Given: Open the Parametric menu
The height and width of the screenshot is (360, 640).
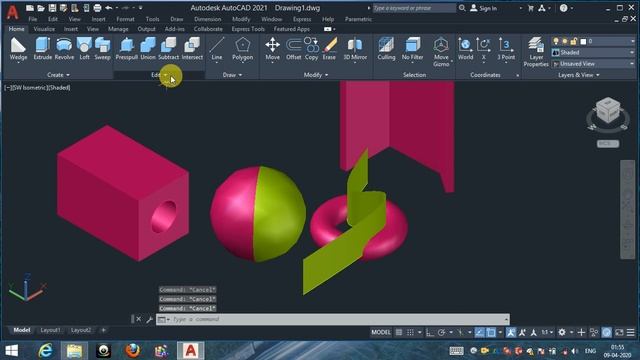Looking at the screenshot, I should point(358,19).
